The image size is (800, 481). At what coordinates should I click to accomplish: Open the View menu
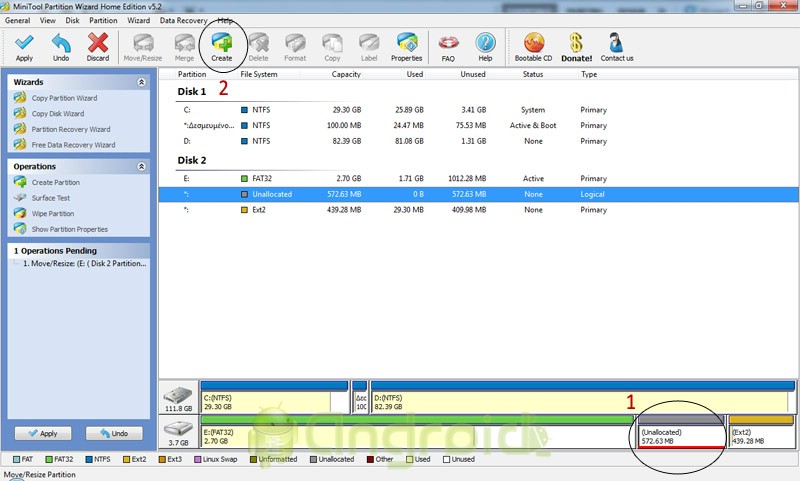(47, 20)
